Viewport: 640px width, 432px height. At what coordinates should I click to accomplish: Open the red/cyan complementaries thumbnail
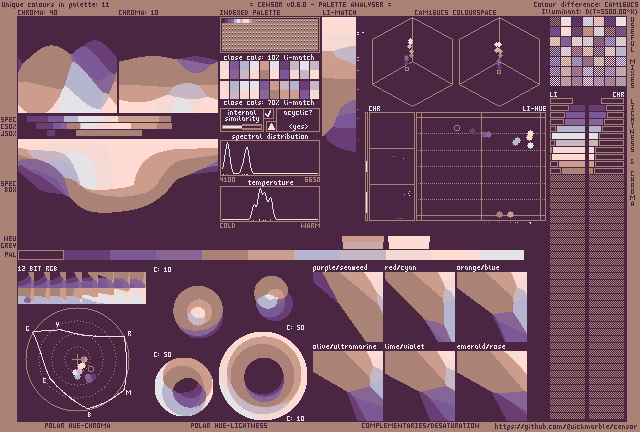coord(420,307)
